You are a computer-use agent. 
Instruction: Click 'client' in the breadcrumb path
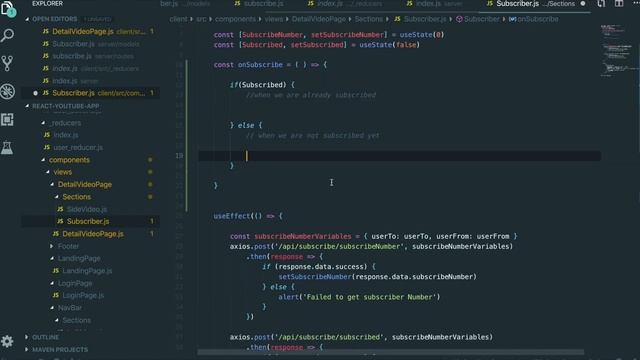(178, 19)
